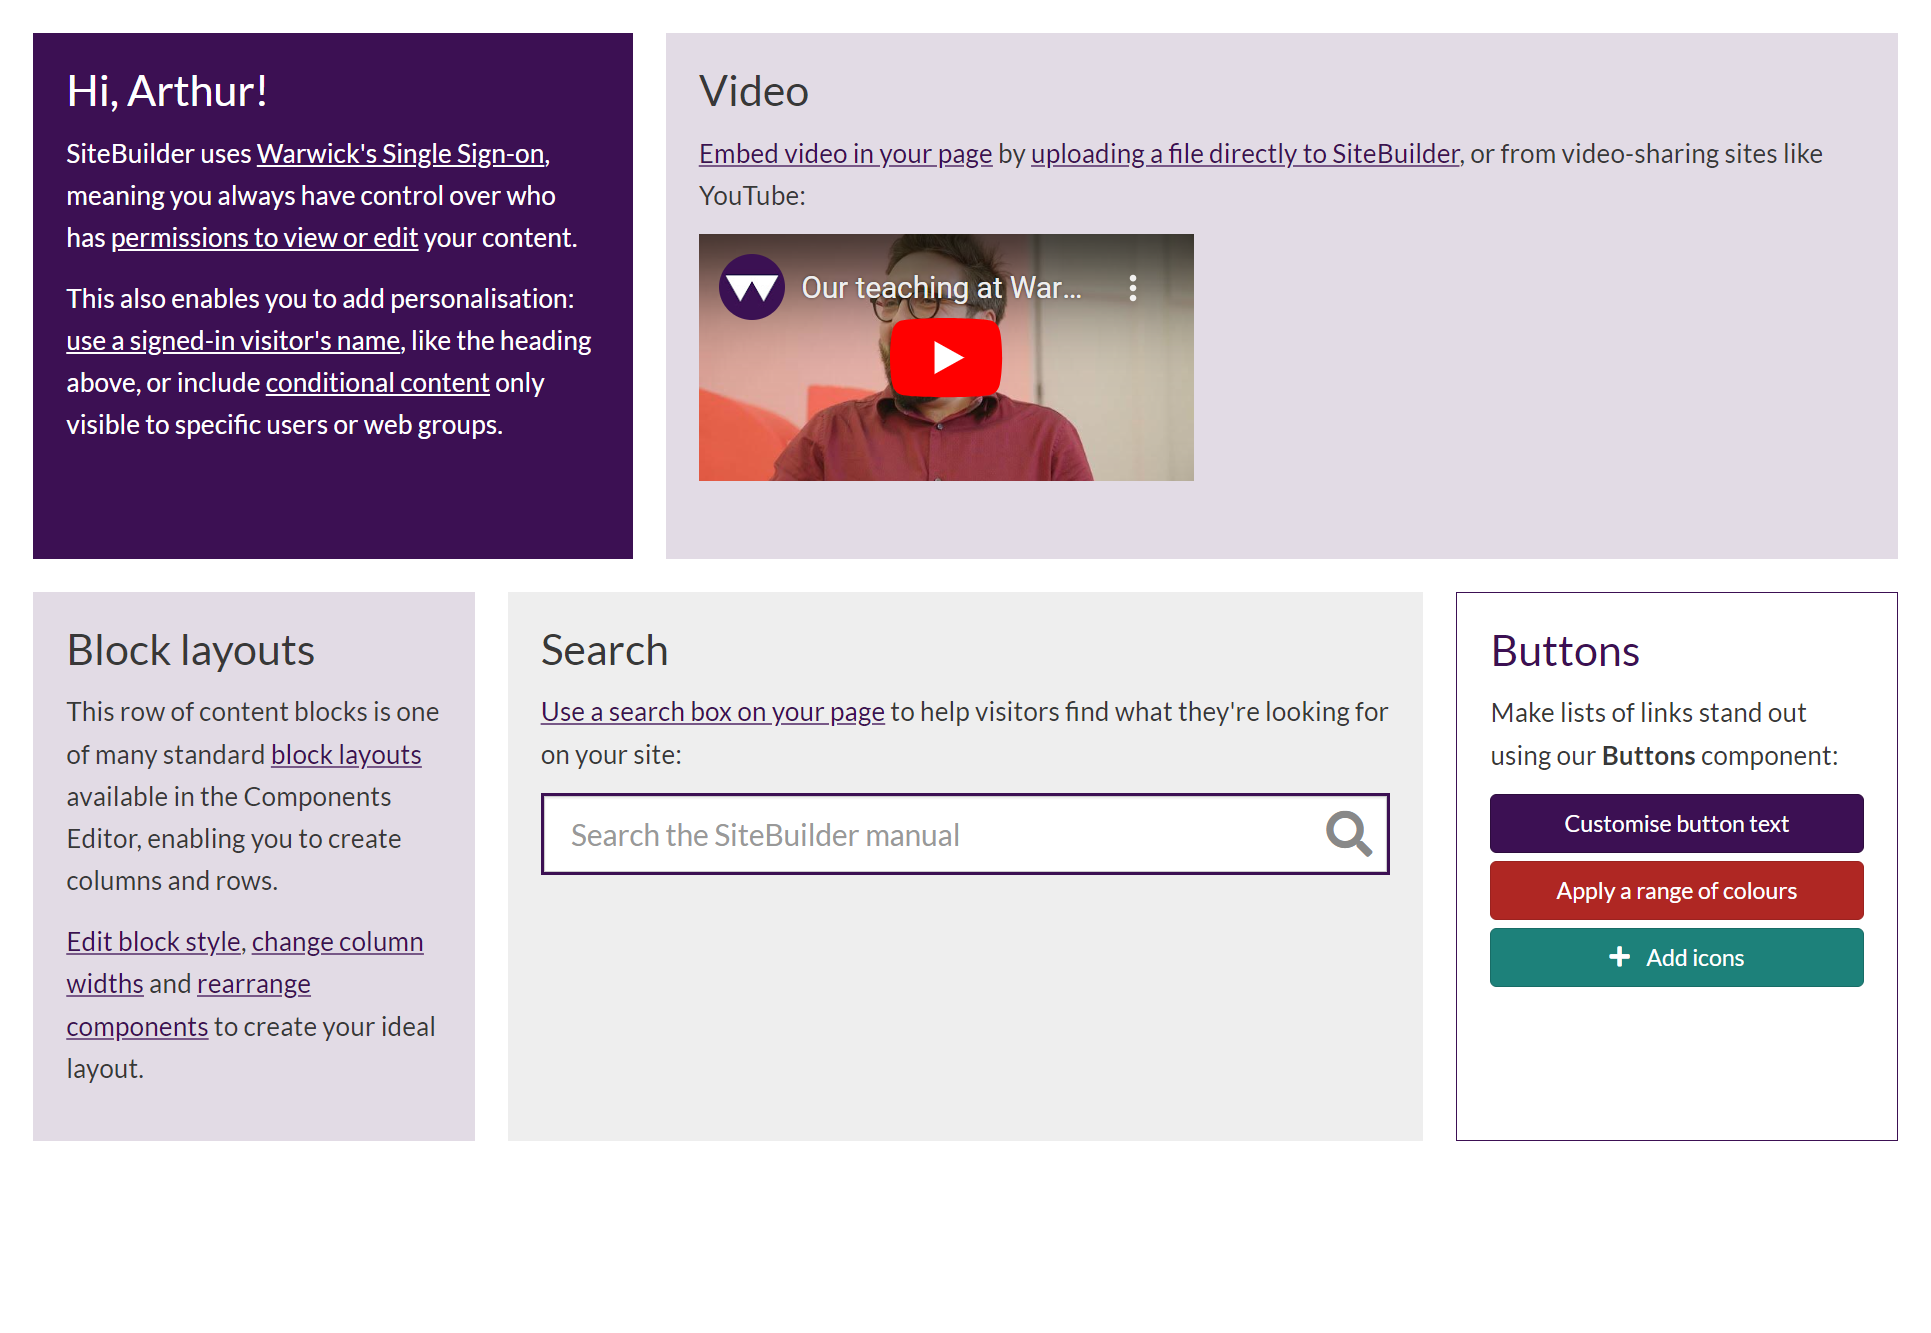Click the plus icon on Add icons button
Screen dimensions: 1931x1333
(x=1619, y=957)
